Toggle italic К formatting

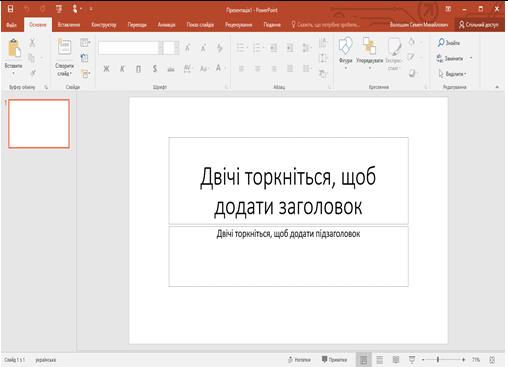pyautogui.click(x=122, y=69)
